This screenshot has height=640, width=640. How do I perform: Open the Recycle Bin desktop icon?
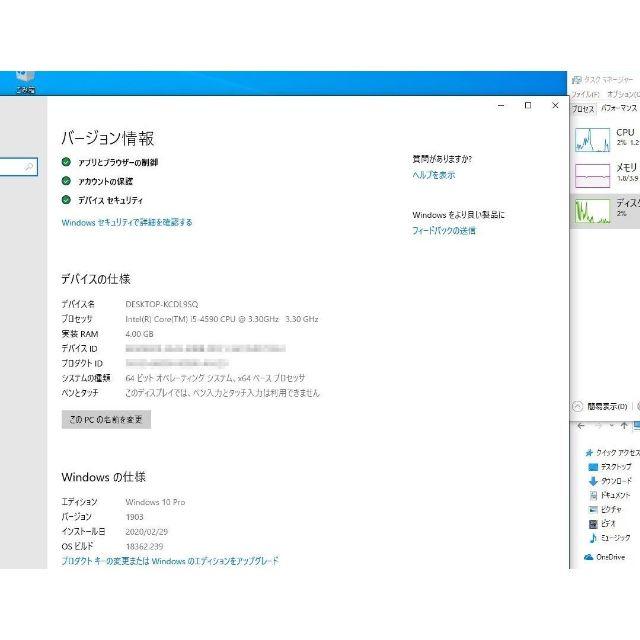[x=25, y=82]
